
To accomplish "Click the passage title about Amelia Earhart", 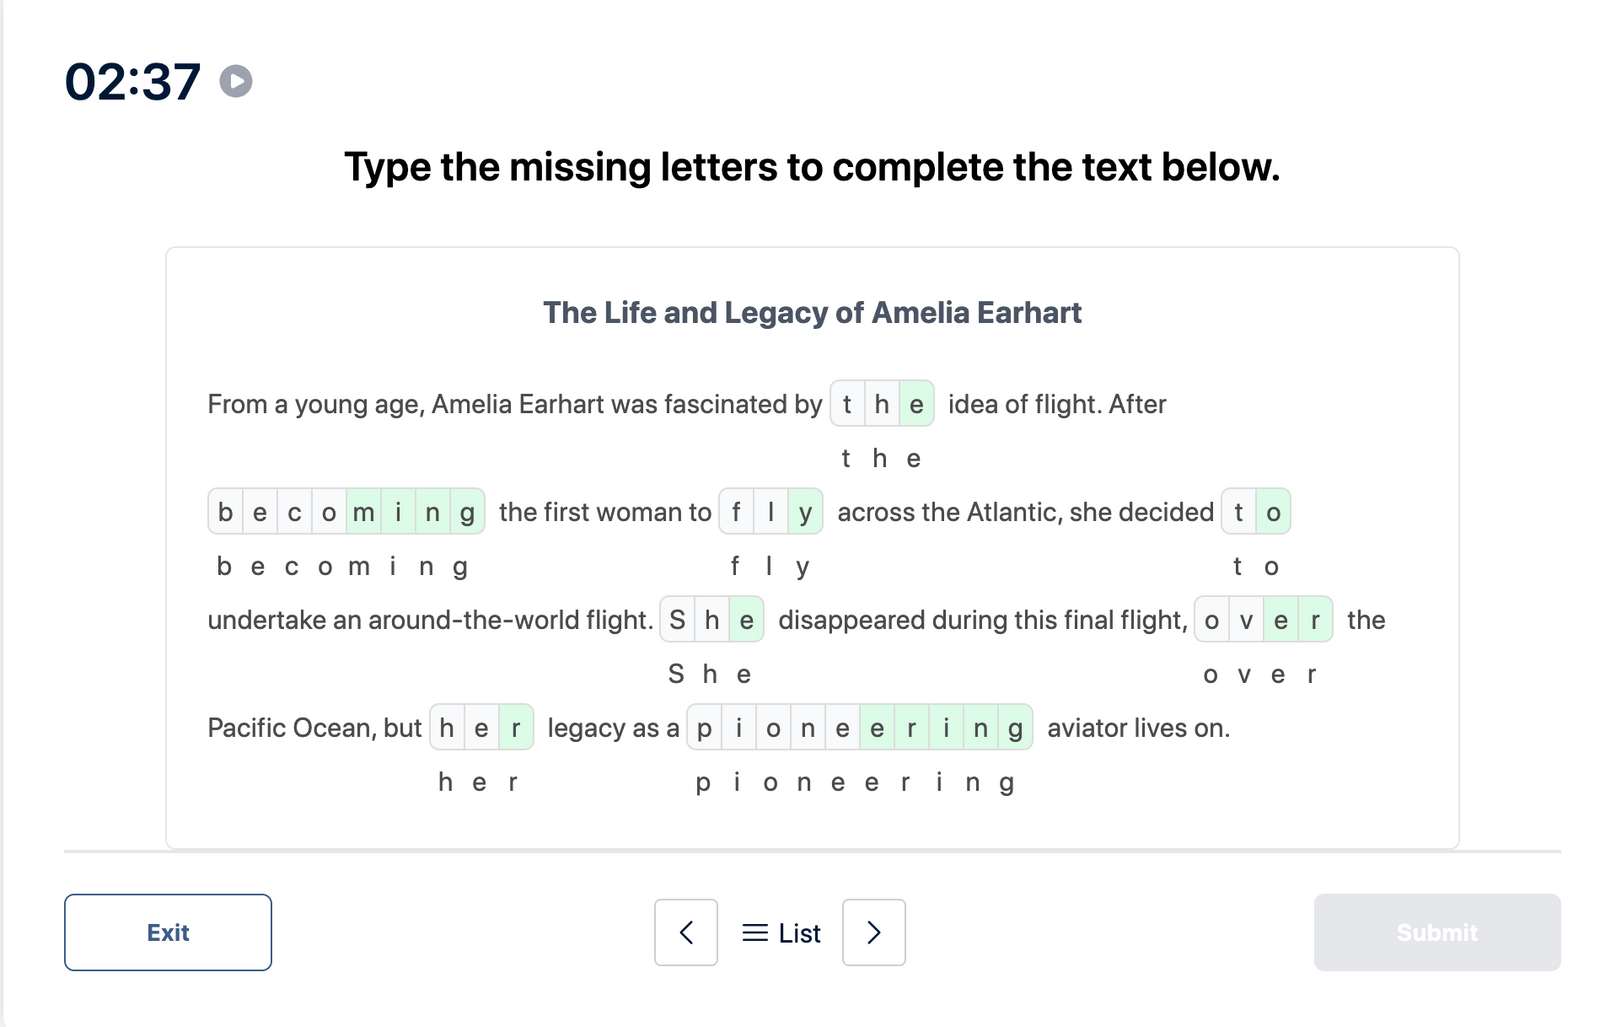I will point(812,313).
